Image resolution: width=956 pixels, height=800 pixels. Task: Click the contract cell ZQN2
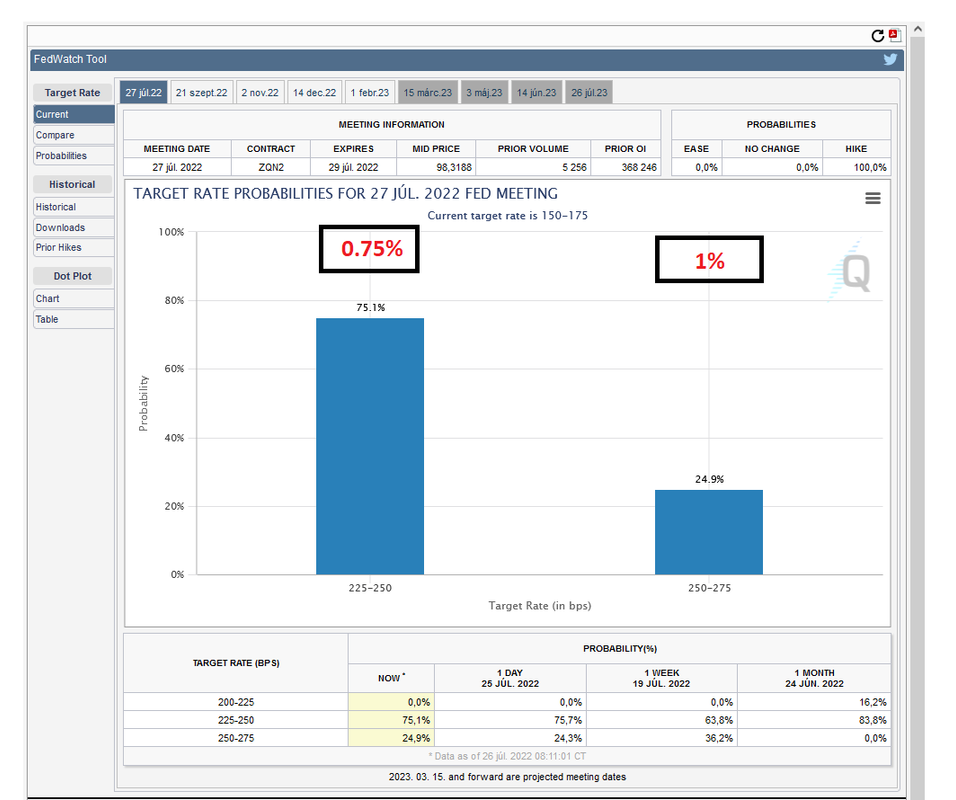click(271, 167)
